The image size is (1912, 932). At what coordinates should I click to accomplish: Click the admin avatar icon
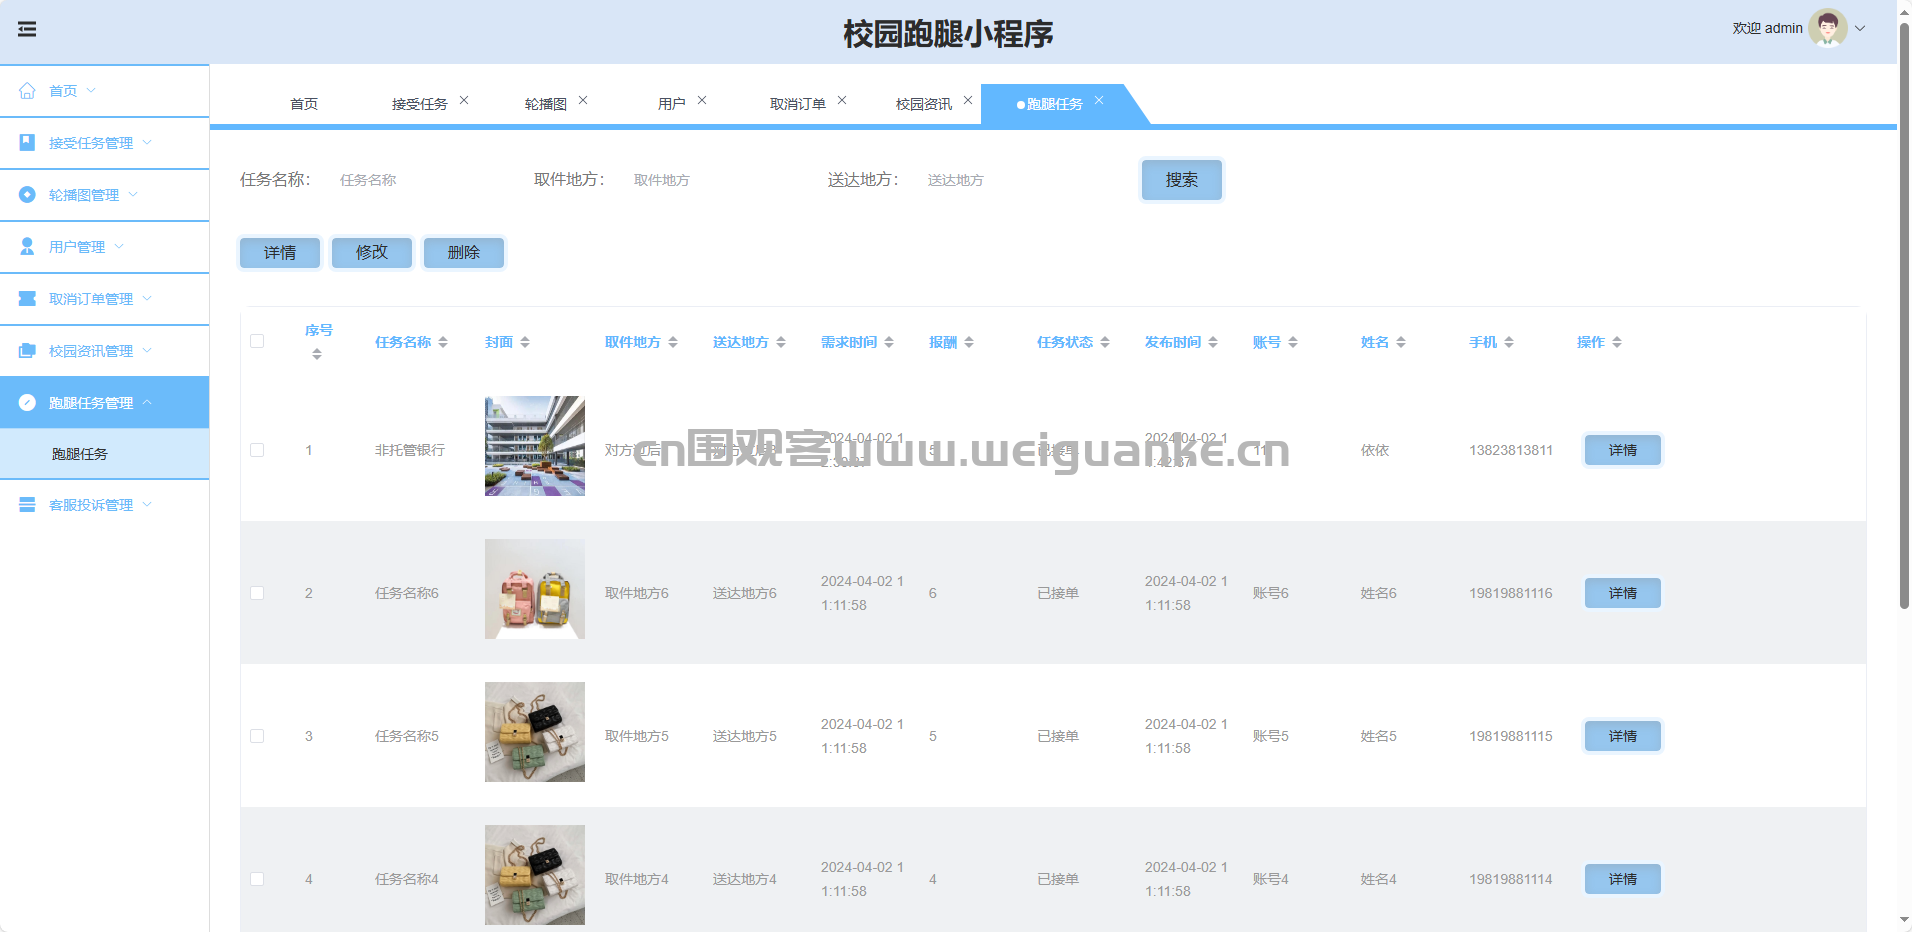pos(1827,28)
